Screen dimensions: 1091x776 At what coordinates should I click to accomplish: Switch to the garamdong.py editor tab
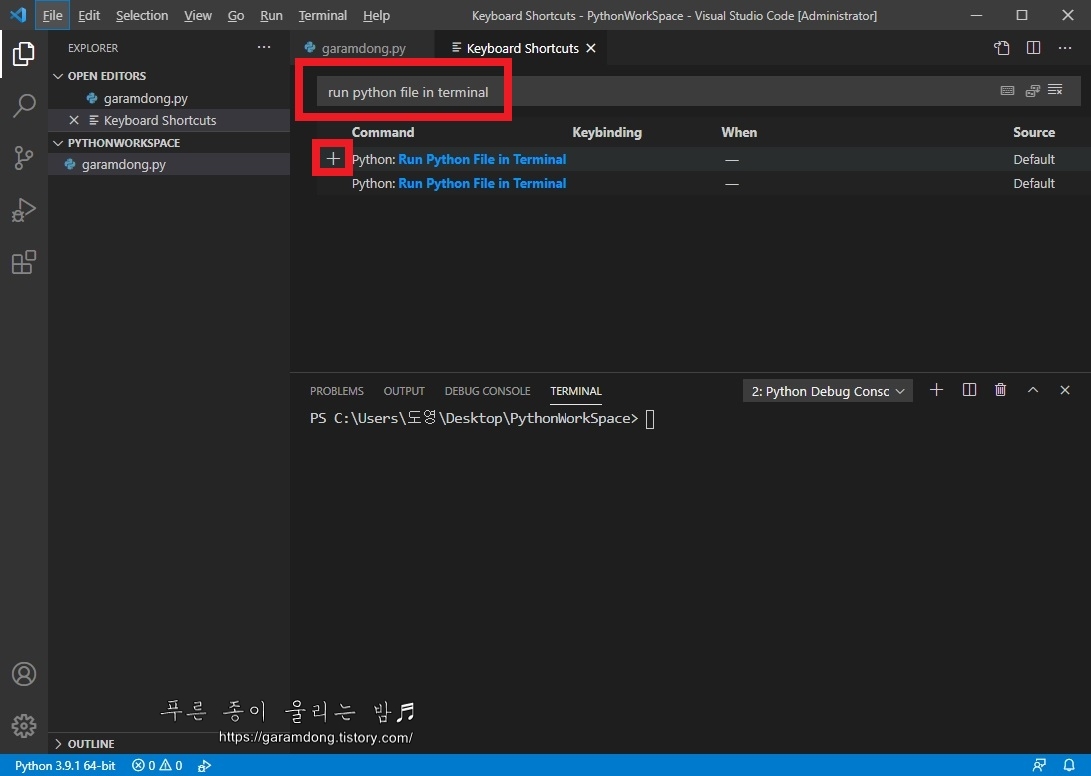point(363,48)
